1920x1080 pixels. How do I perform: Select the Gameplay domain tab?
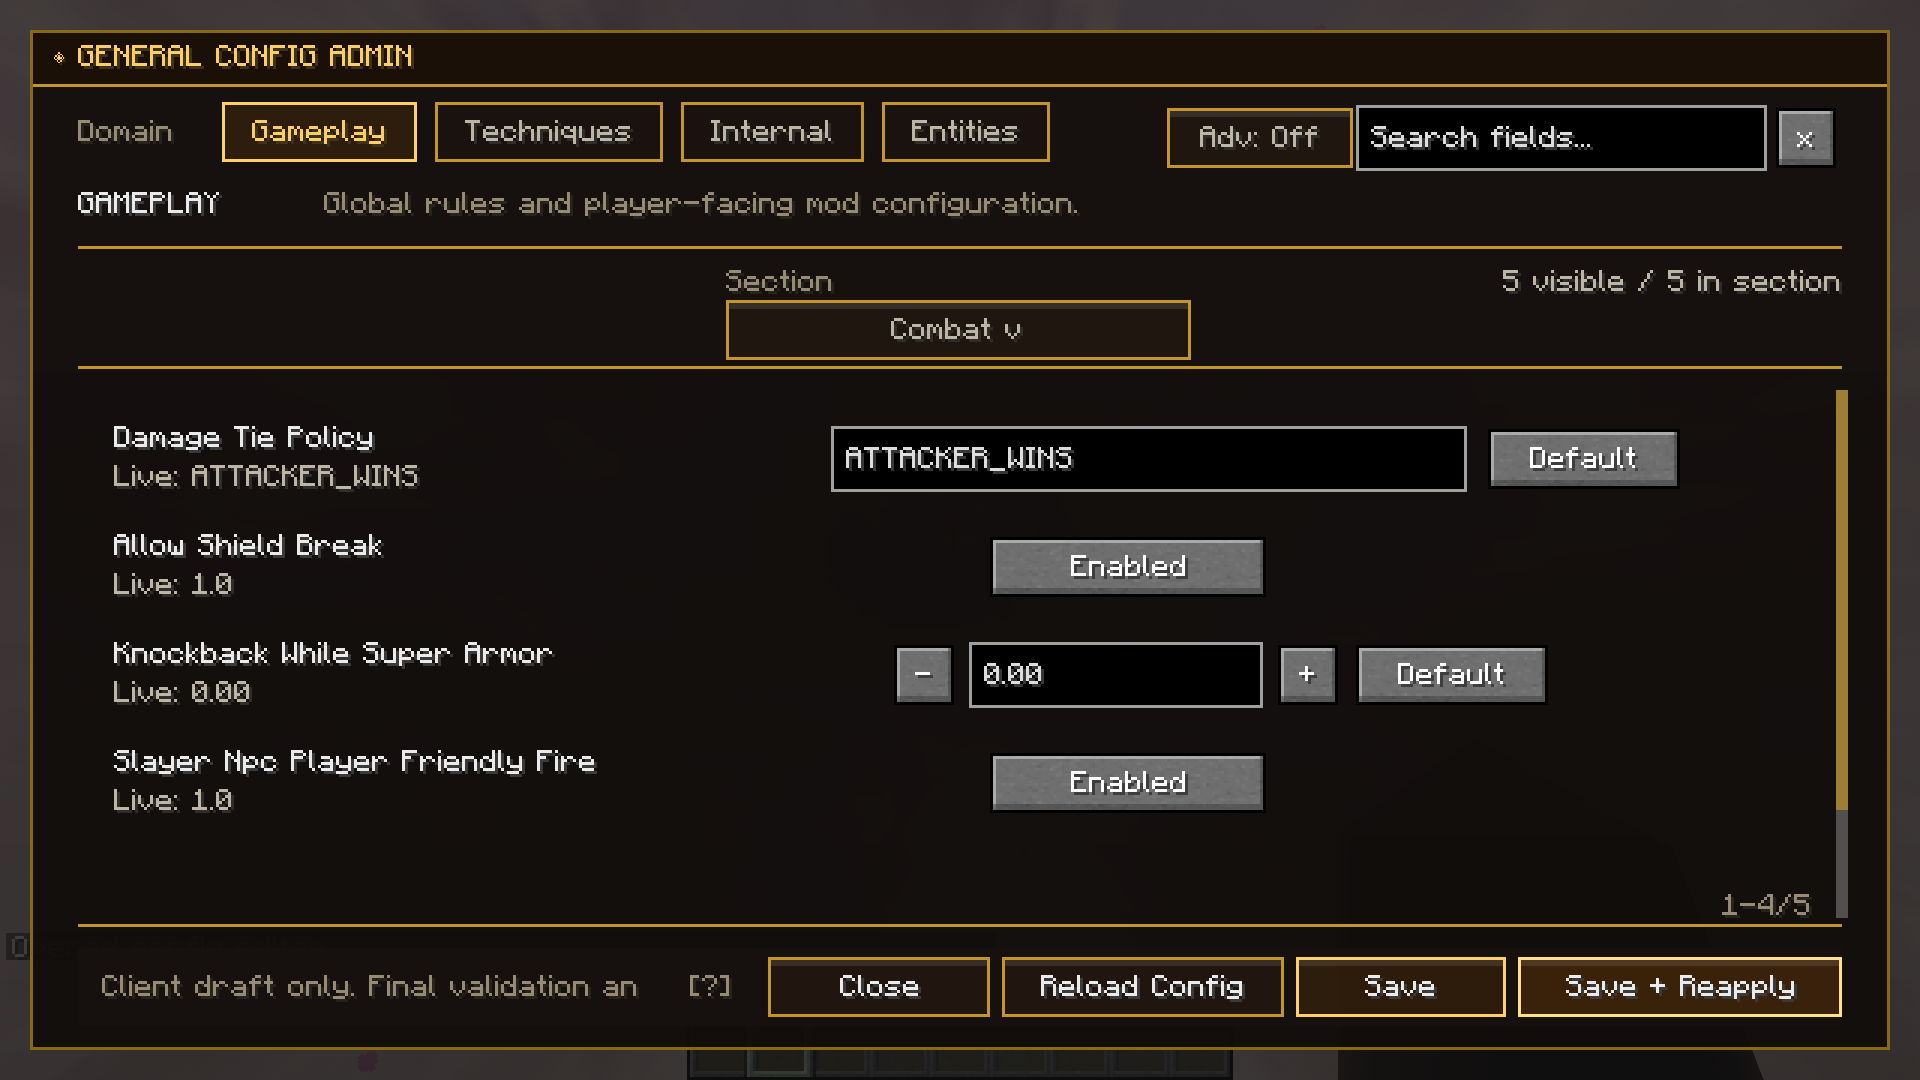pyautogui.click(x=318, y=132)
